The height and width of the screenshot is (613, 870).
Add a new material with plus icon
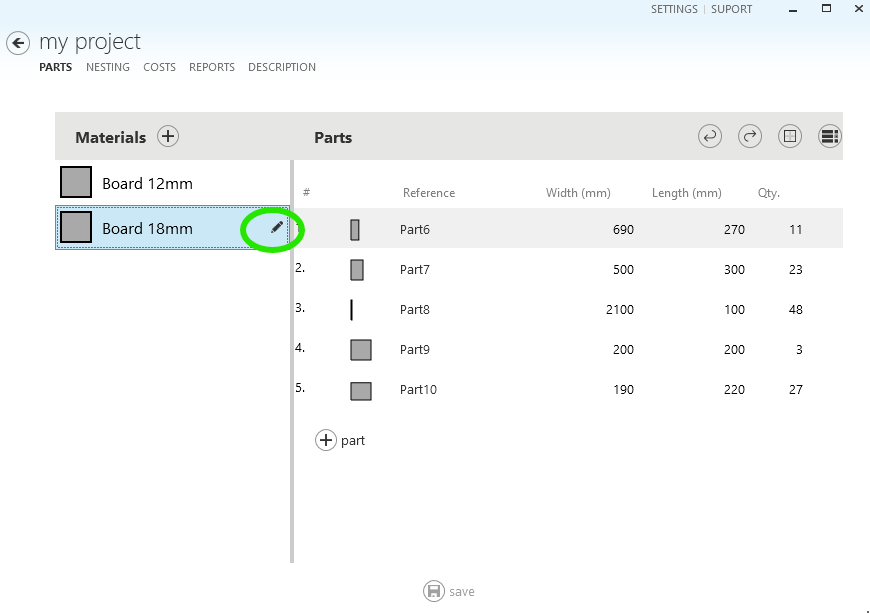pyautogui.click(x=168, y=137)
